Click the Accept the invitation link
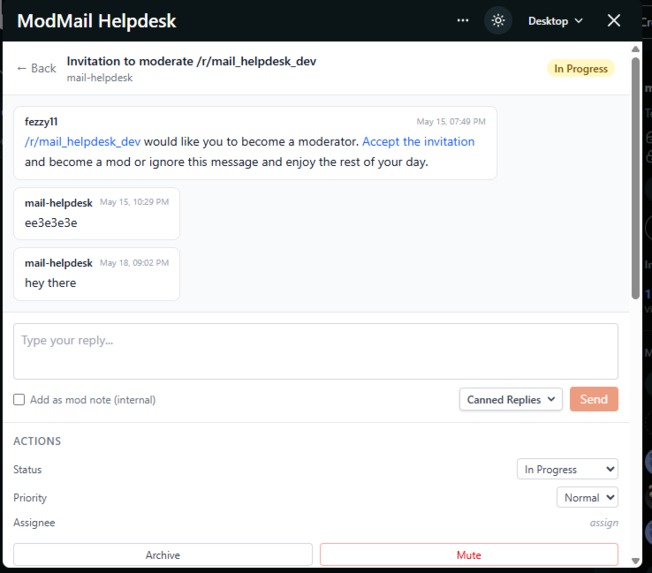 click(418, 142)
